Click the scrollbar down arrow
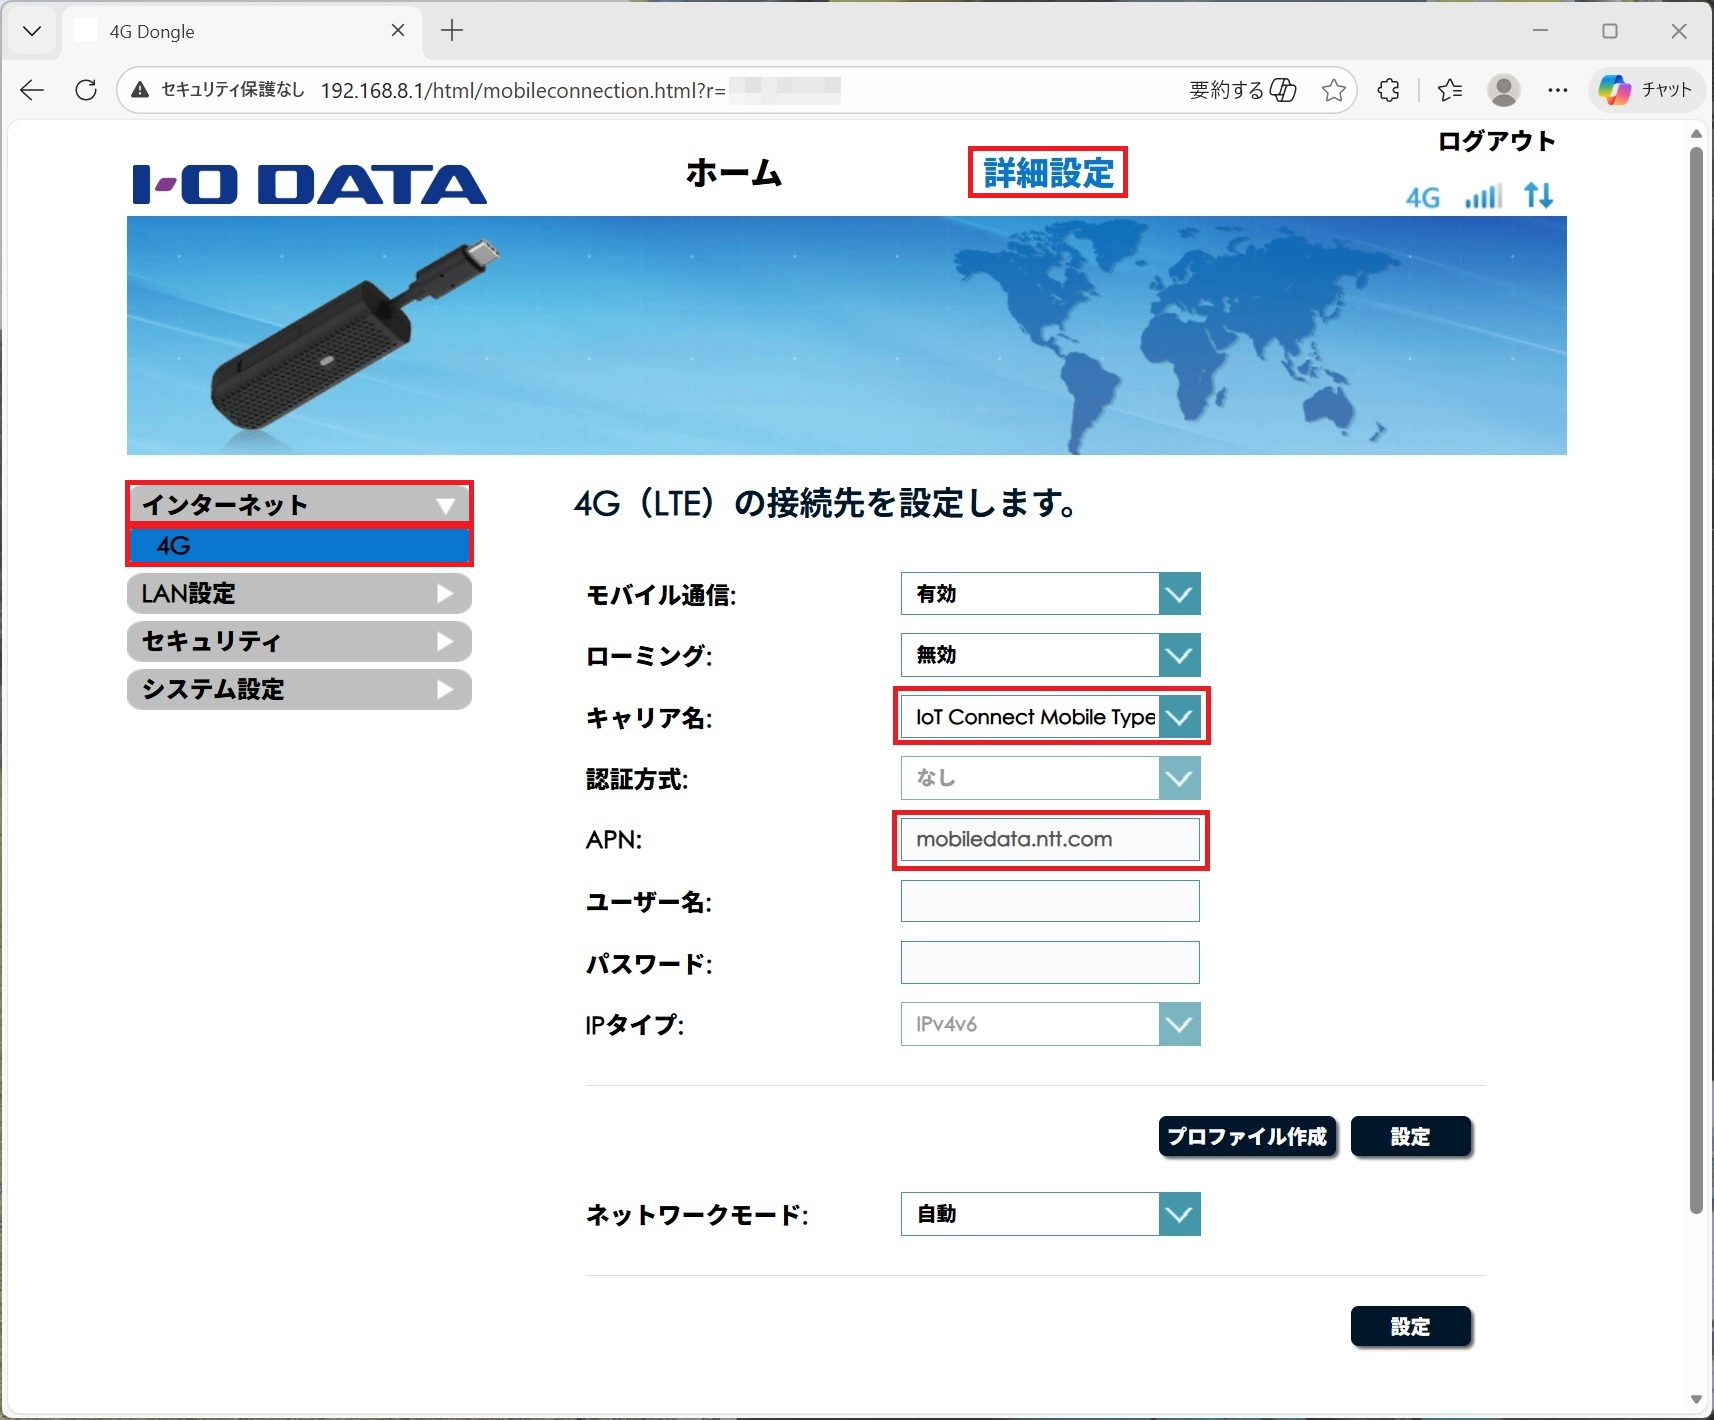The height and width of the screenshot is (1420, 1714). coord(1696,1399)
